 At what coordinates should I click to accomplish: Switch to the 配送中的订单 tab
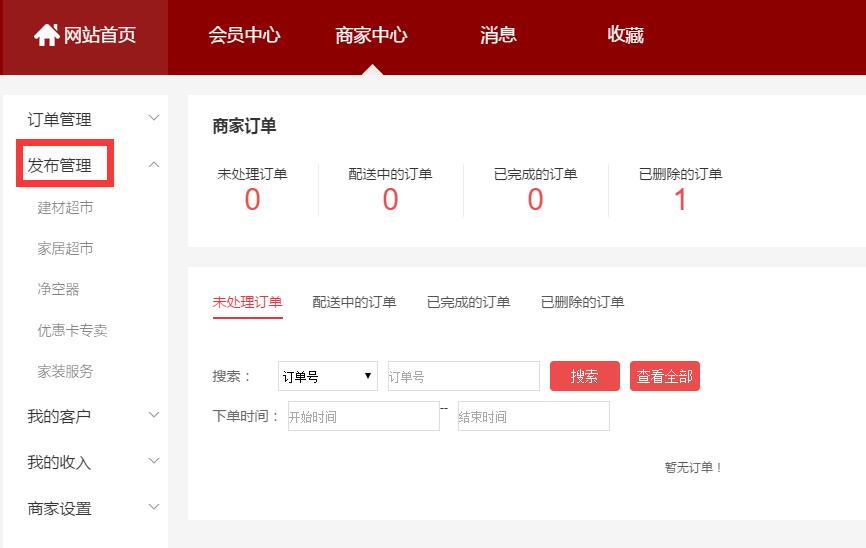pyautogui.click(x=354, y=302)
